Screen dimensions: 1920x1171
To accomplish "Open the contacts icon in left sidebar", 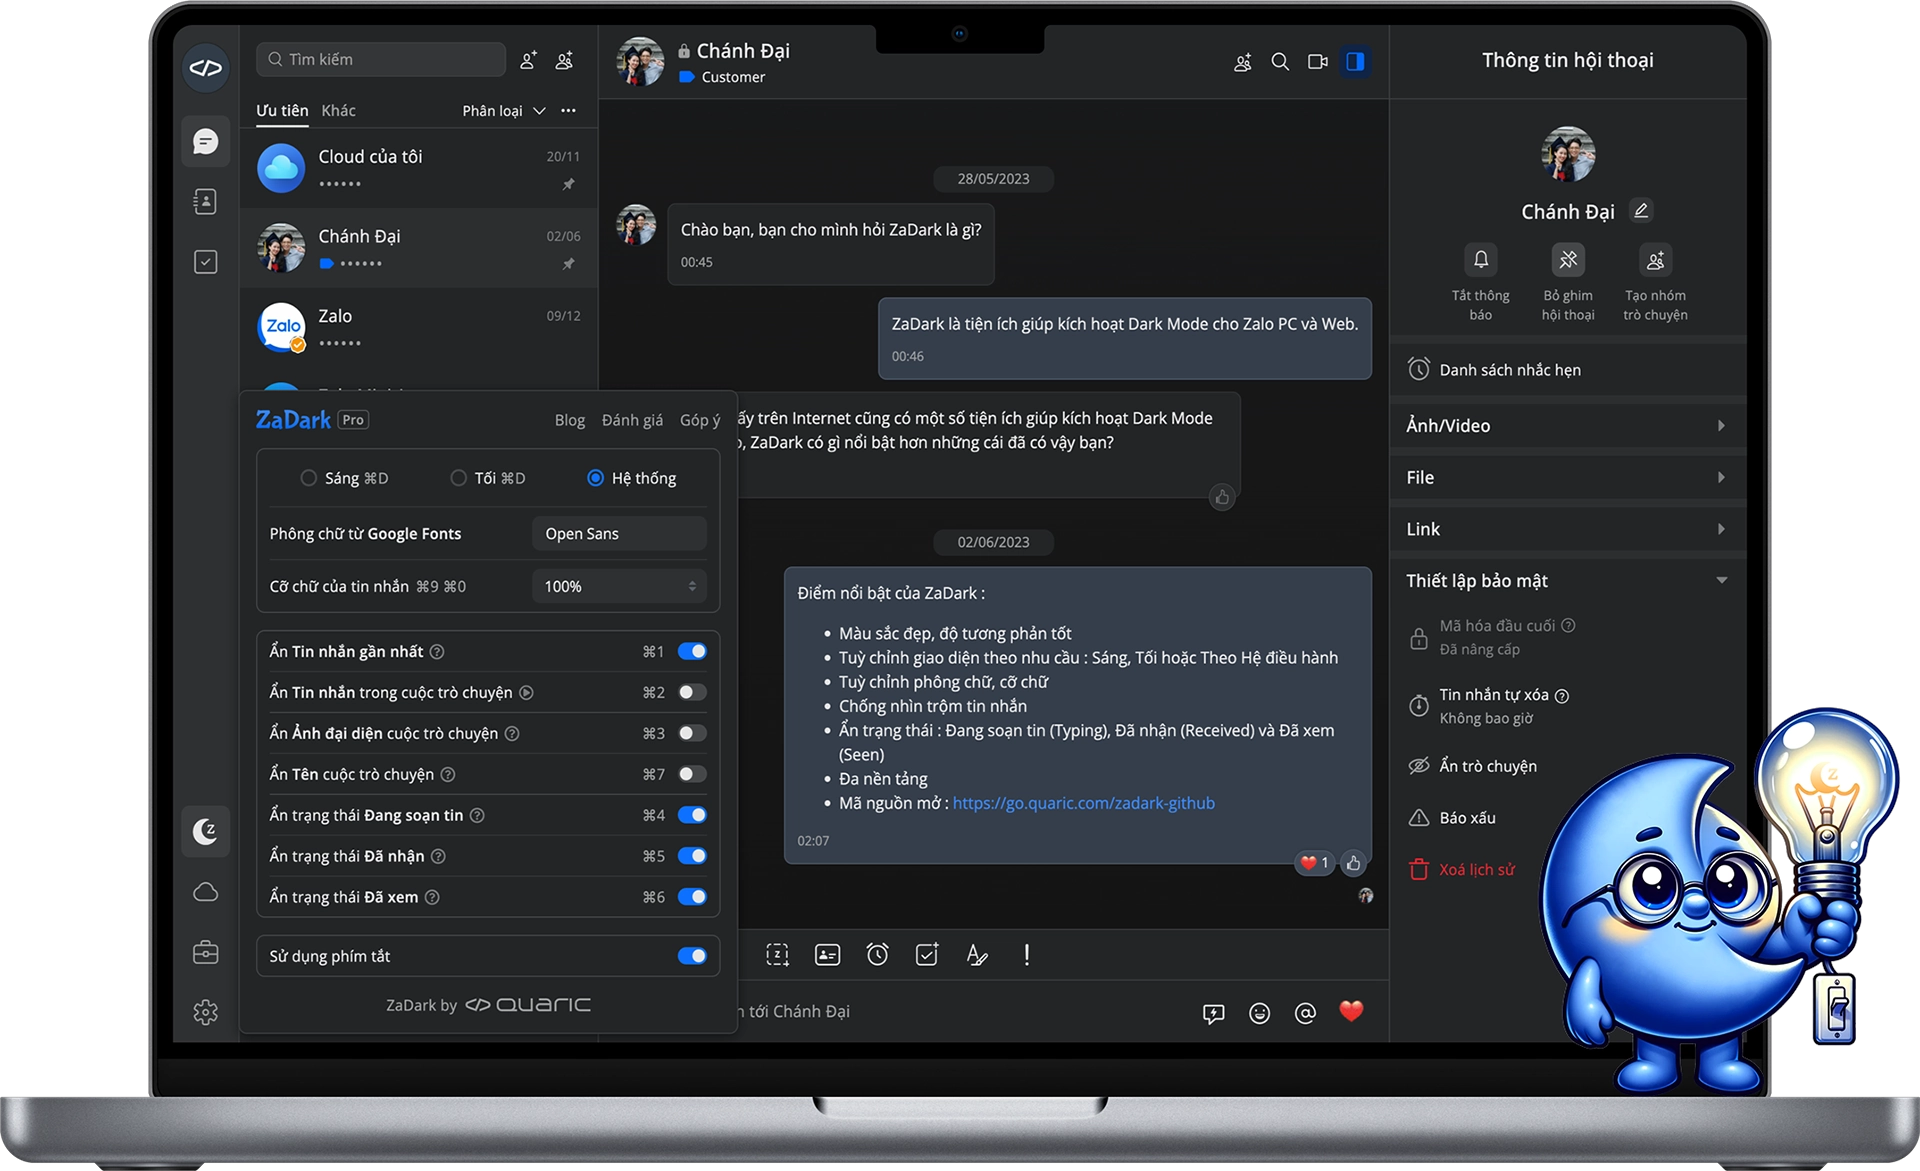I will [205, 202].
